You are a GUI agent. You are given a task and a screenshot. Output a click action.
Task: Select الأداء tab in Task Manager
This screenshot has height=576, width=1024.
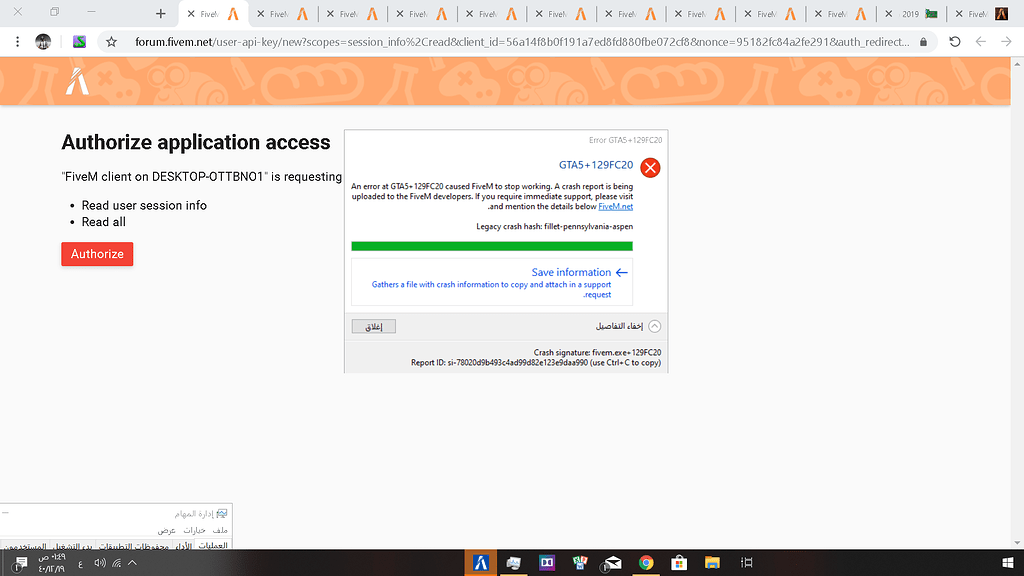tap(184, 546)
